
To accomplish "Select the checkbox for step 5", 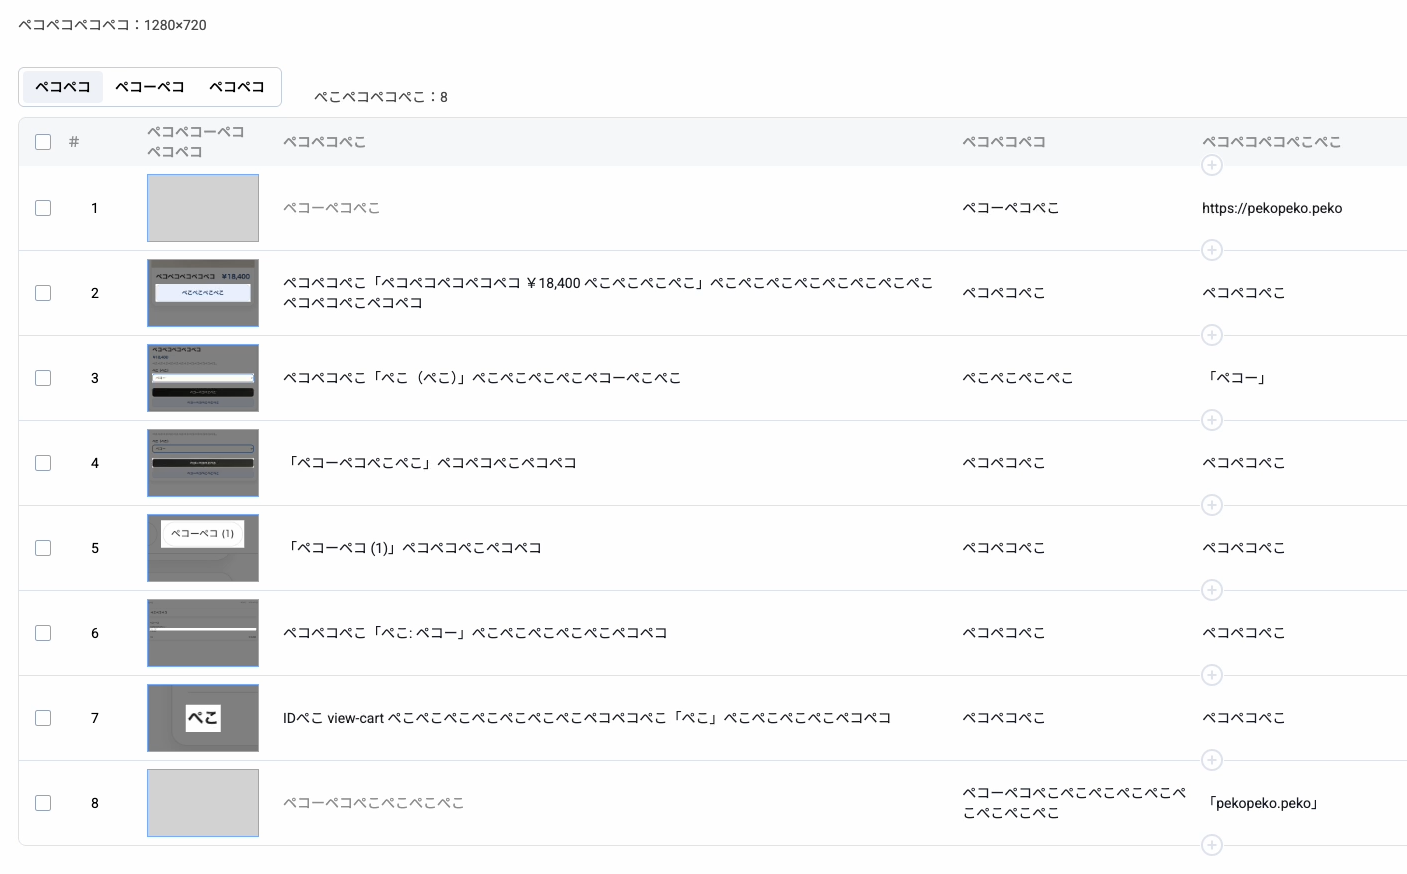I will tap(43, 548).
